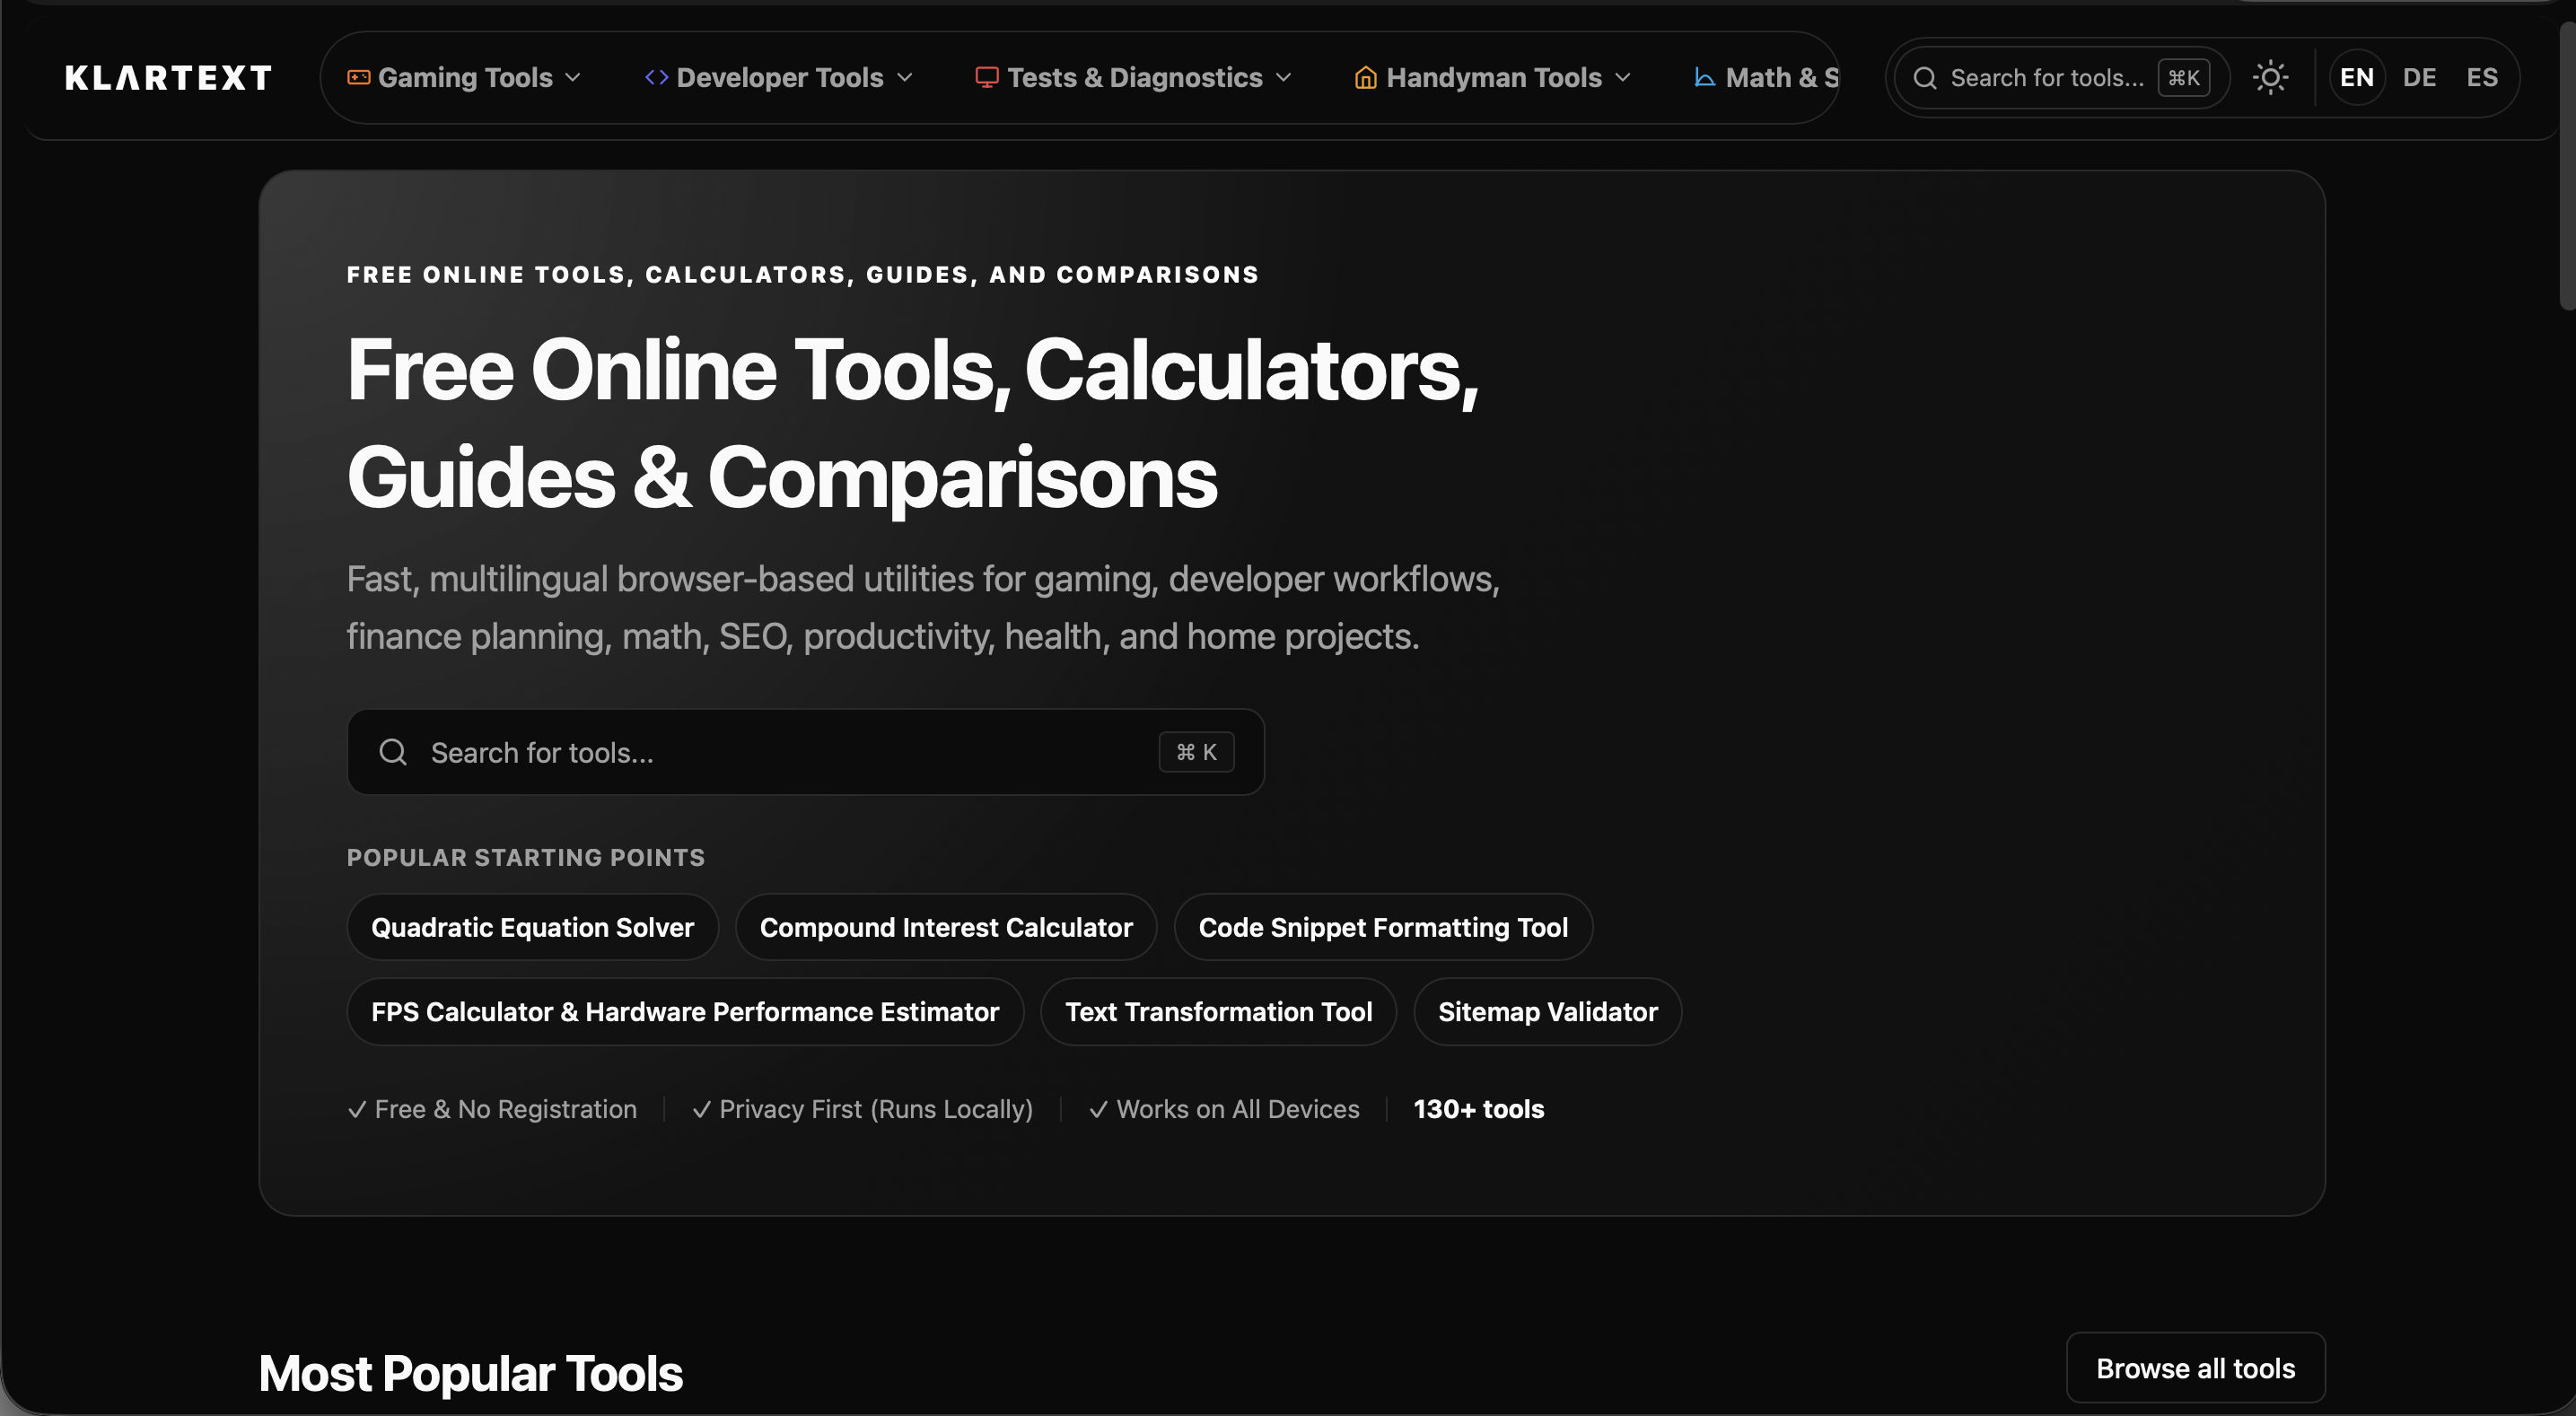Click magnifier icon in hero search box

[x=393, y=752]
